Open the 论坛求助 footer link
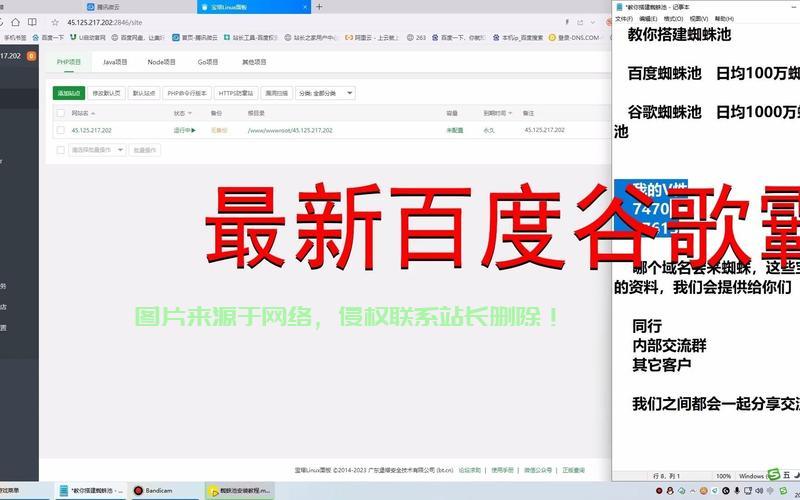Viewport: 800px width, 500px height. pos(469,470)
